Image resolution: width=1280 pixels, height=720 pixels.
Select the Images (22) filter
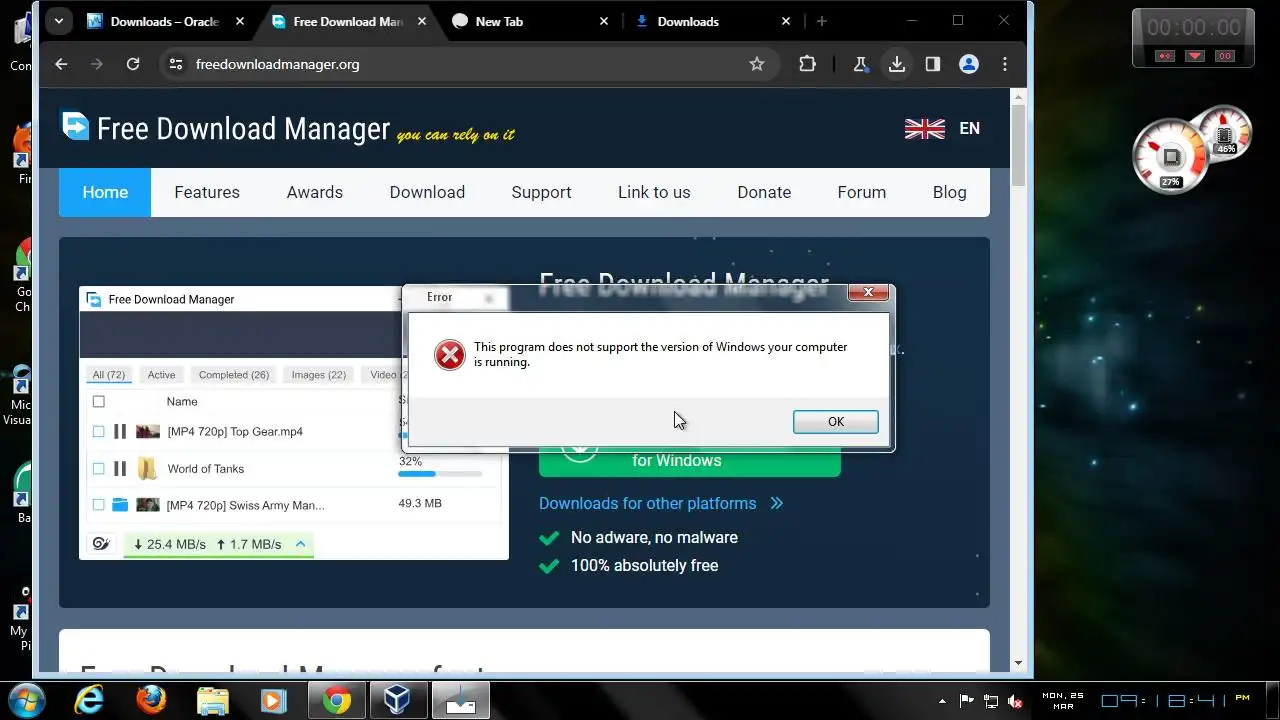coord(319,375)
